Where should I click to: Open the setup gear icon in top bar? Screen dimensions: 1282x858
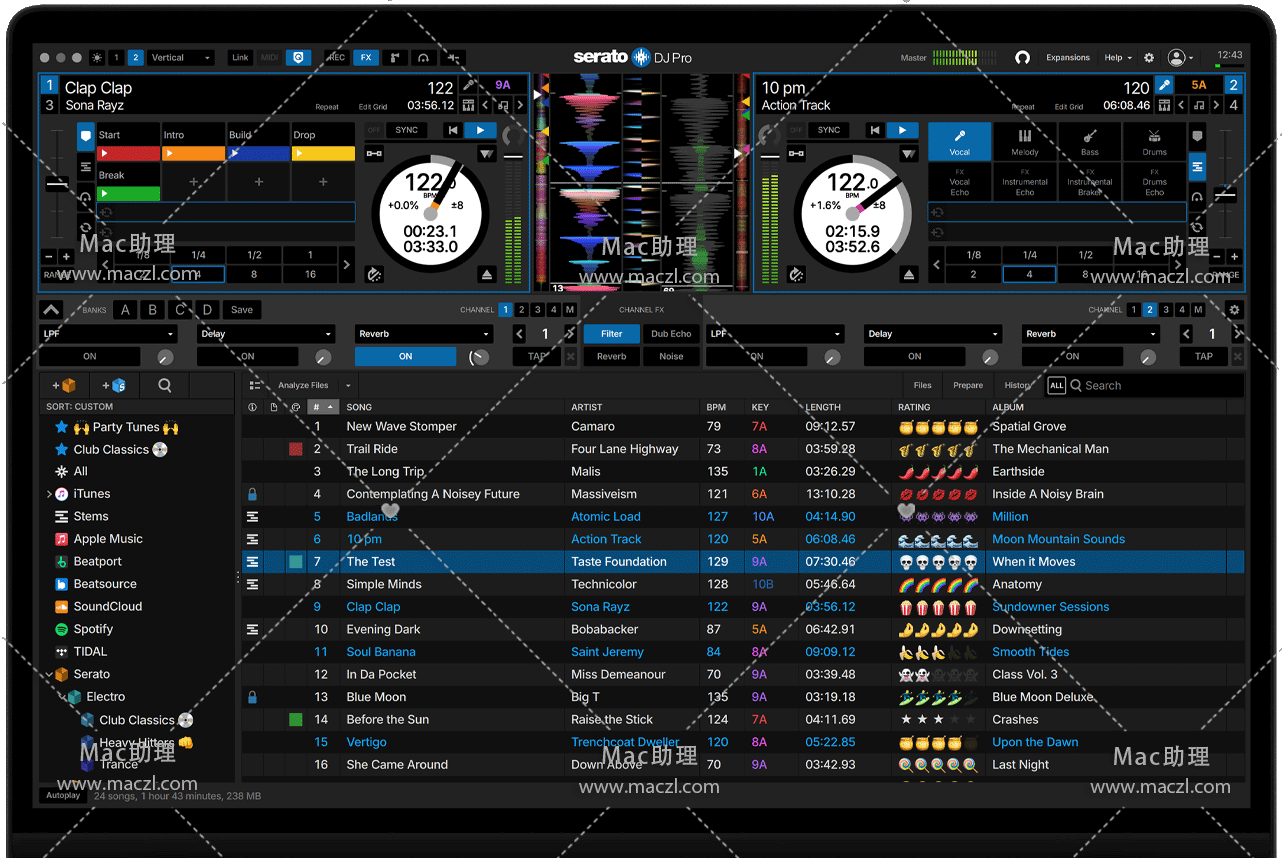click(x=1149, y=58)
